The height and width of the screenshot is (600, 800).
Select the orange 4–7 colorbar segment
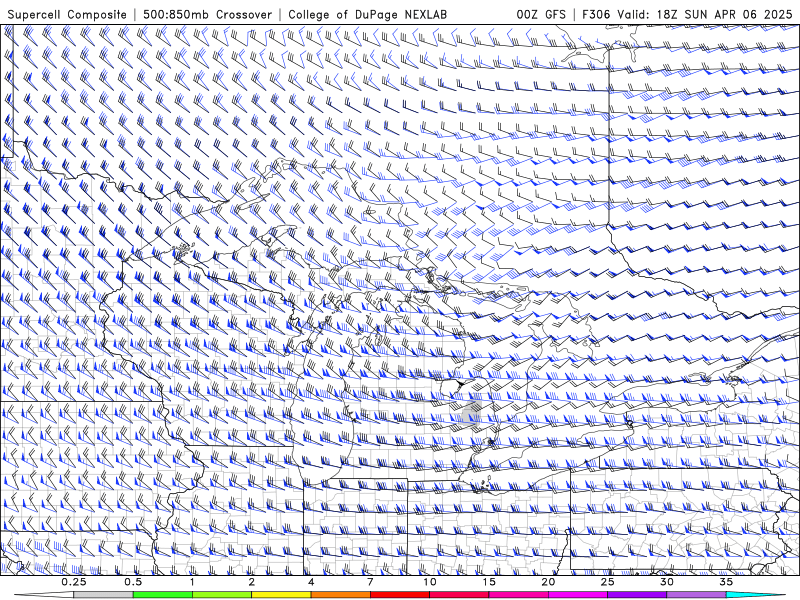tap(340, 595)
